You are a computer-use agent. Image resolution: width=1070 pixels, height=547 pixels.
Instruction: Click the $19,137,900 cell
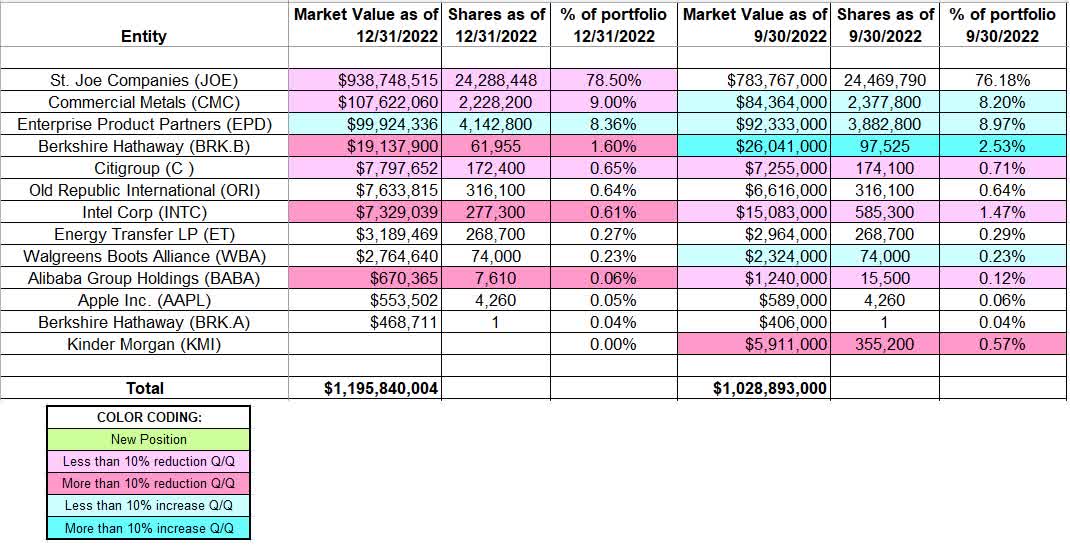[x=364, y=146]
